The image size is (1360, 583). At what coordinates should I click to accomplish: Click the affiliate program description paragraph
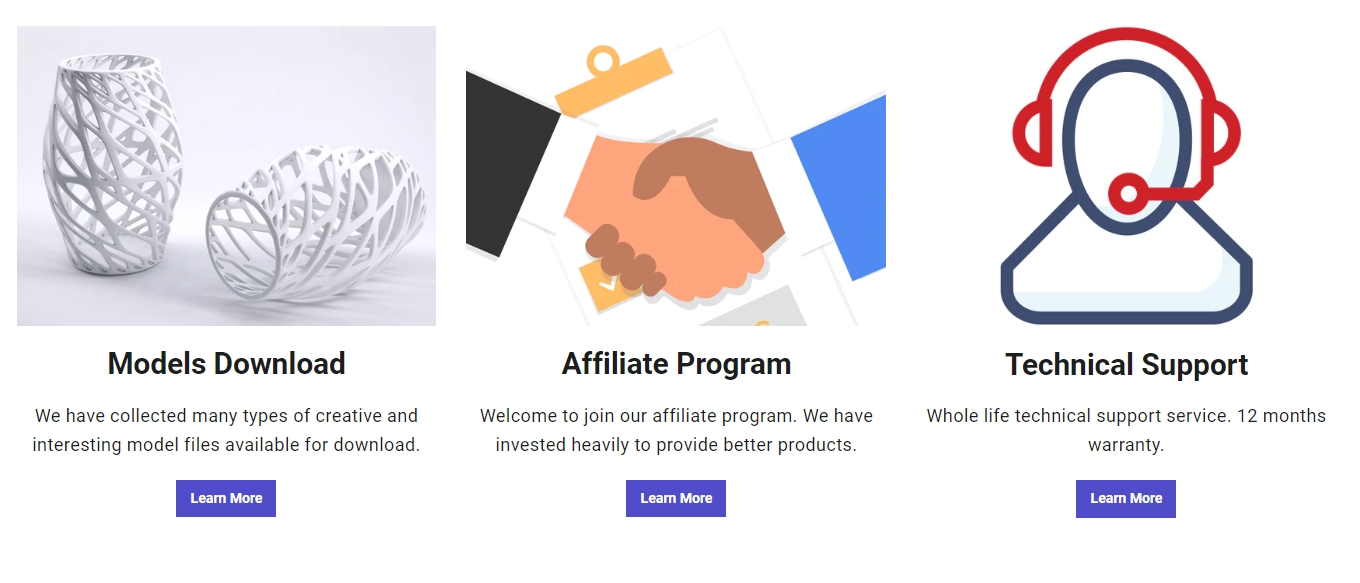pos(676,430)
